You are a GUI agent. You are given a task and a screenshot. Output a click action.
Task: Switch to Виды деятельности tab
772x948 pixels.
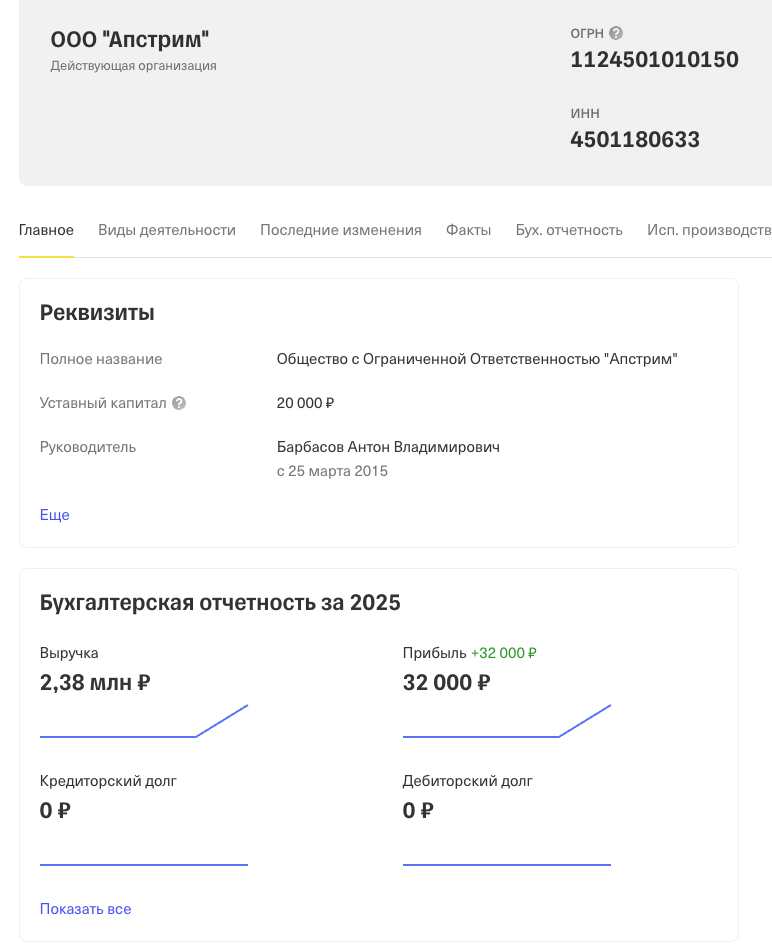(167, 230)
